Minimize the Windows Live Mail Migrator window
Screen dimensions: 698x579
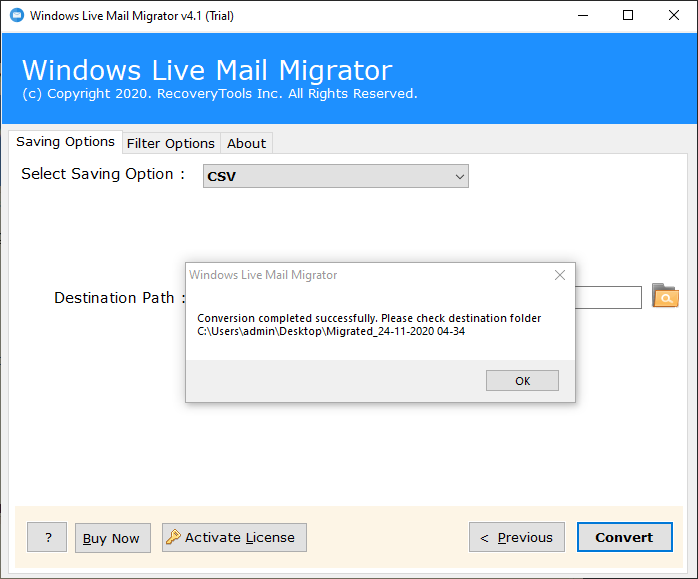(583, 16)
